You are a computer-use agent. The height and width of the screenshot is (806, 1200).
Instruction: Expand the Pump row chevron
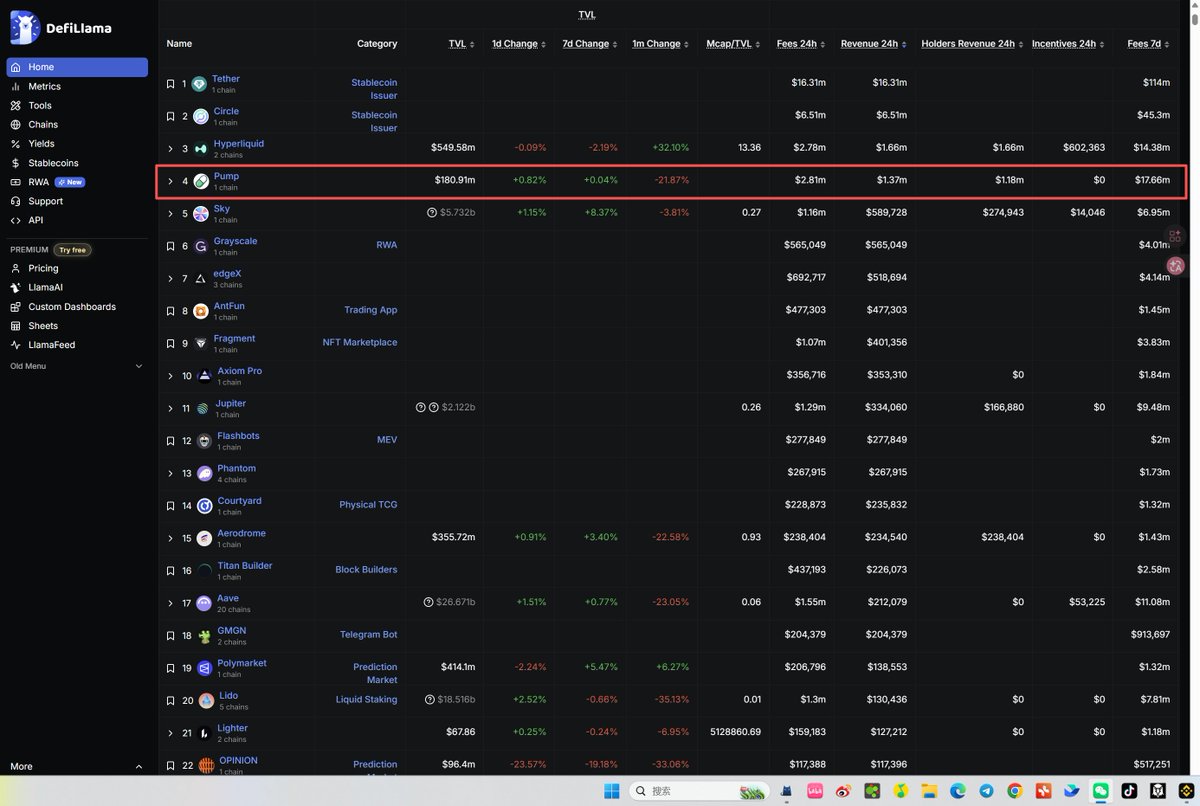[170, 182]
